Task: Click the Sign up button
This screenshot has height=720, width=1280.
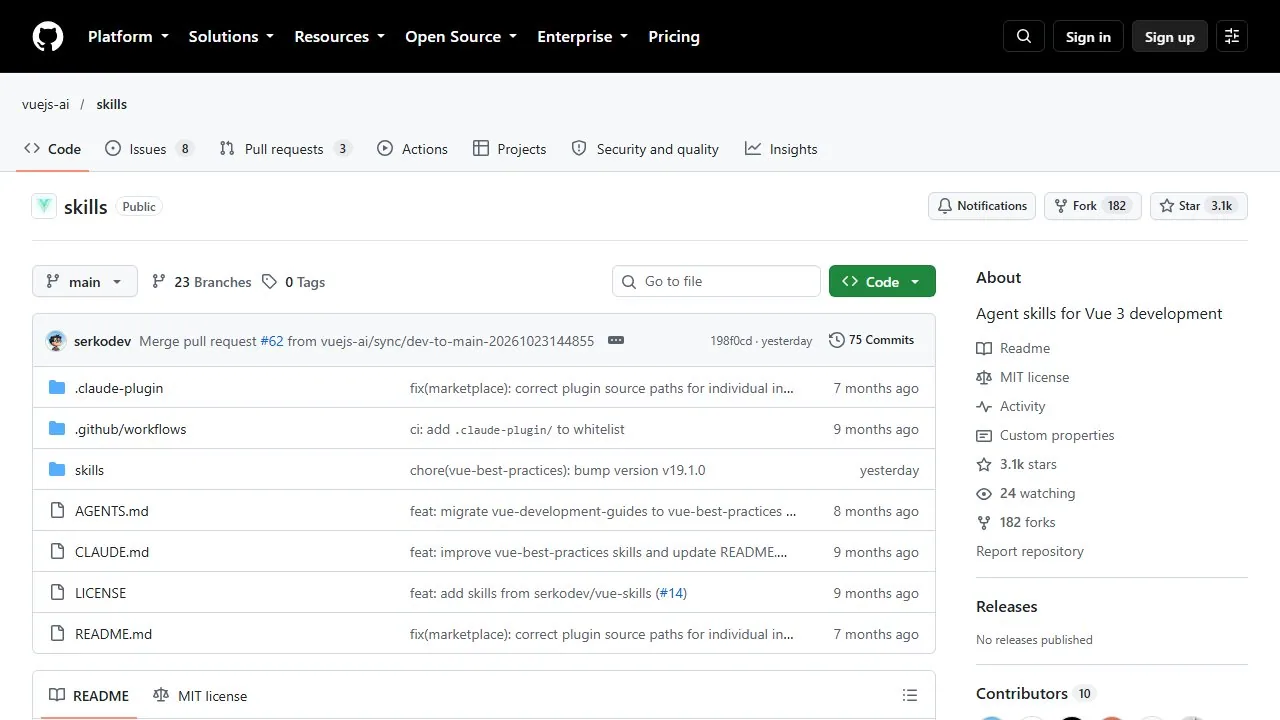Action: click(1170, 36)
